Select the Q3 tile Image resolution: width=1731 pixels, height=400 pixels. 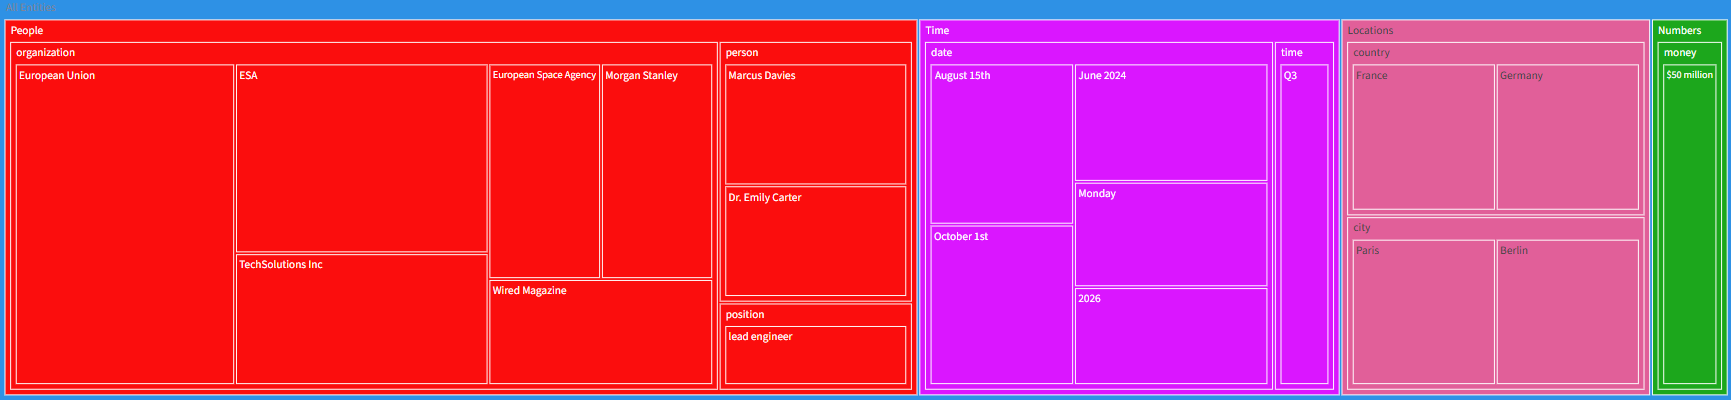(1305, 224)
